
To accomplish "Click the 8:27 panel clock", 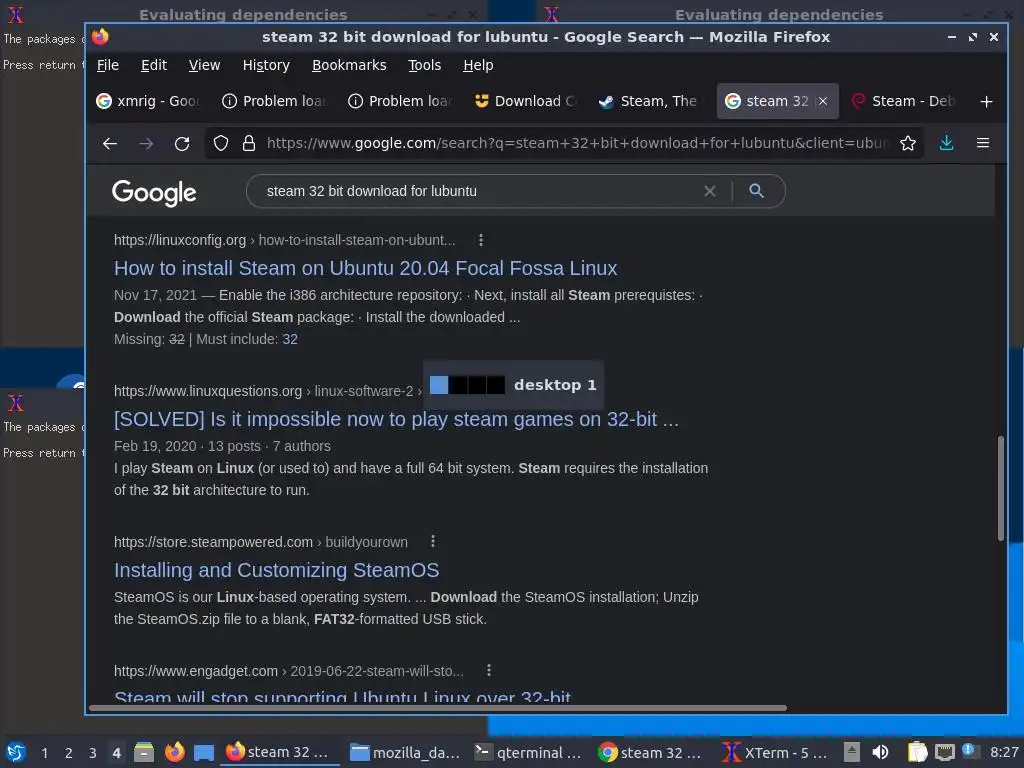I will [x=1004, y=752].
